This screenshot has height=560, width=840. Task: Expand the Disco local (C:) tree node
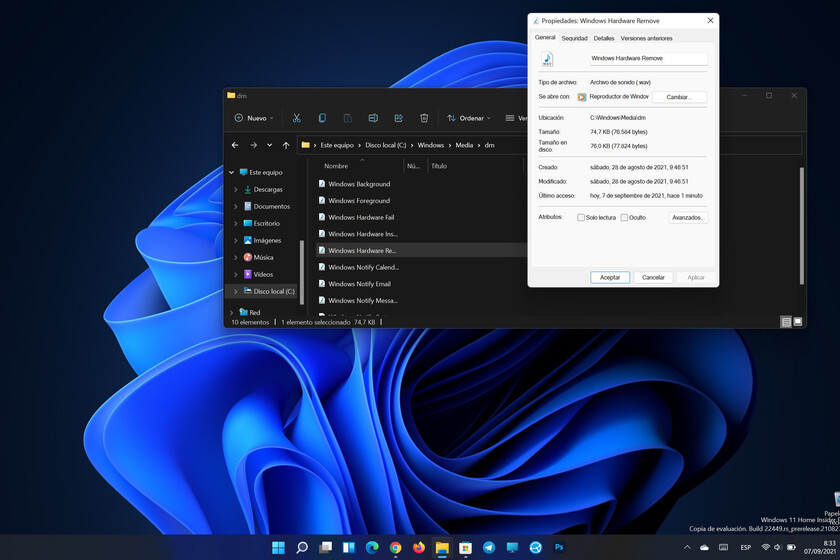(x=236, y=292)
